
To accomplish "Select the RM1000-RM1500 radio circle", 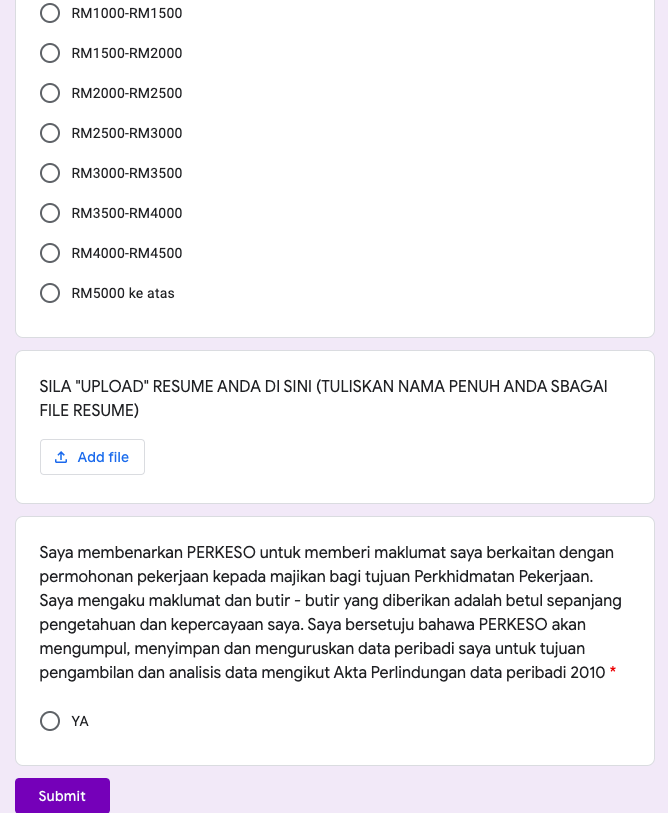I will coord(50,13).
